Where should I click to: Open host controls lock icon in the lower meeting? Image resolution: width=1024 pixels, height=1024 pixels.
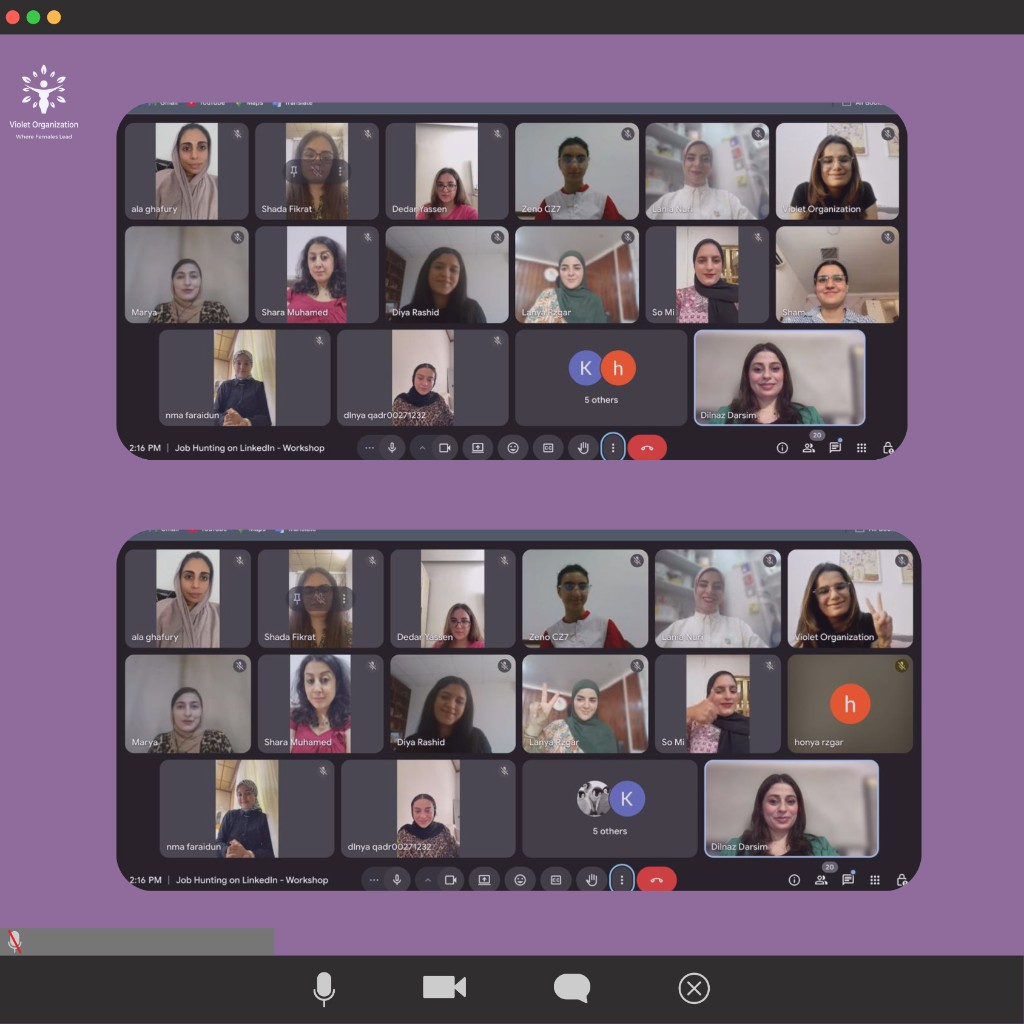coord(901,880)
